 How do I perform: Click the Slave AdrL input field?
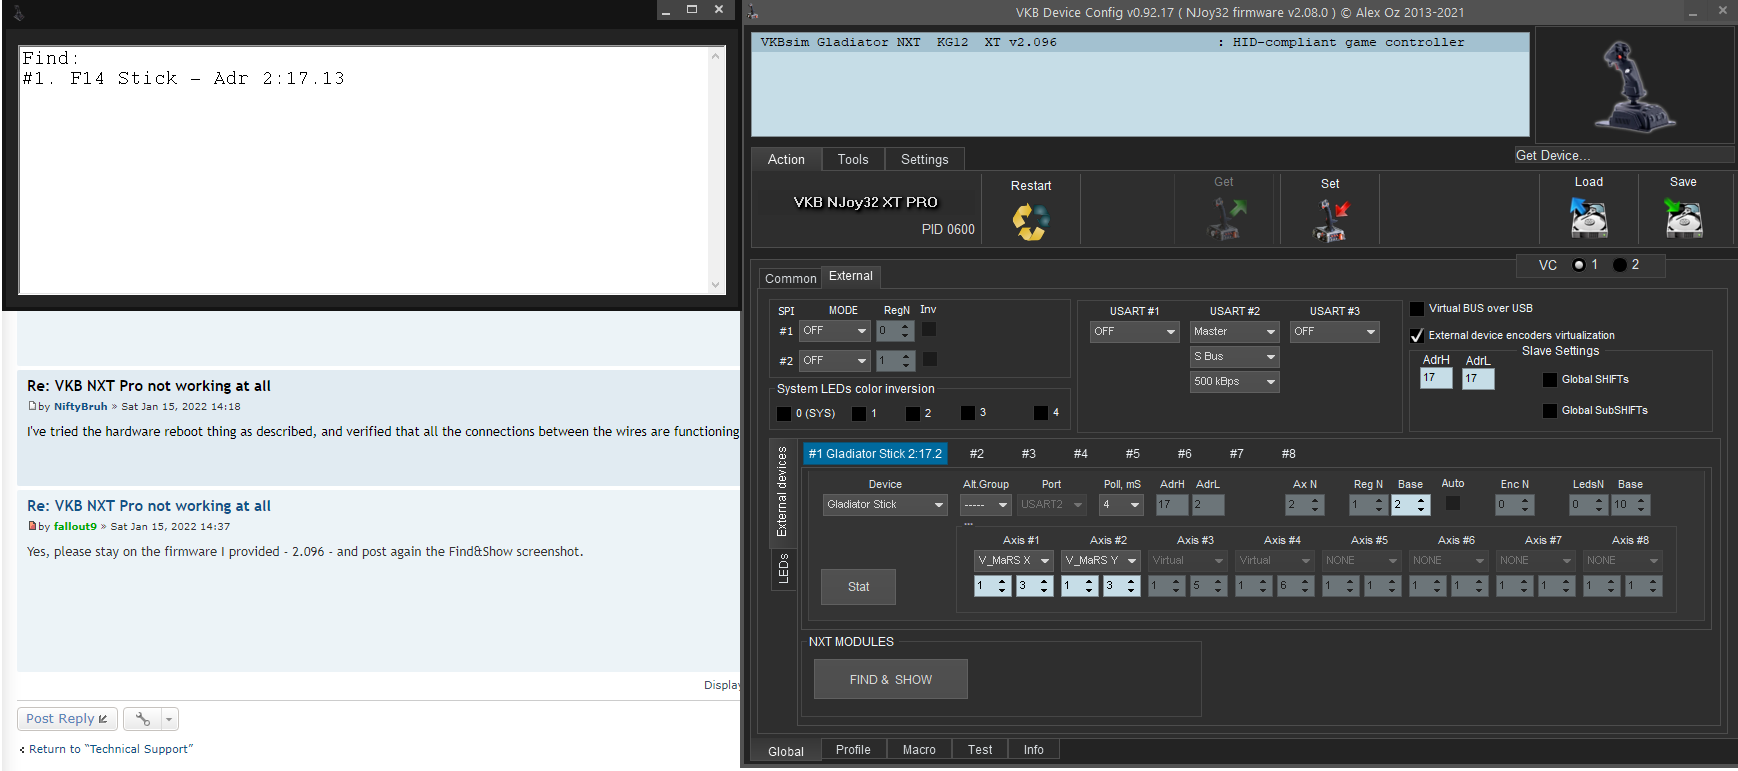1478,379
